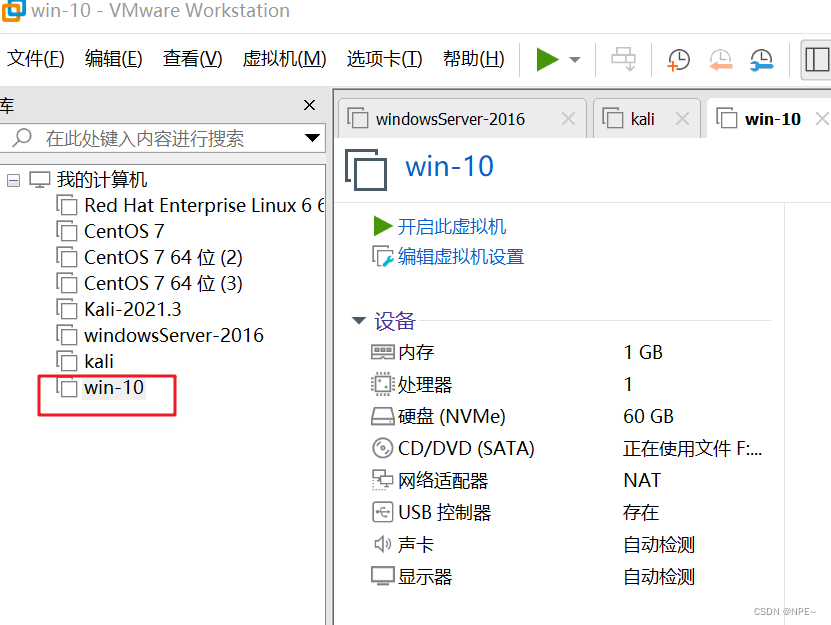Select the kali VM in the library tree
This screenshot has height=625, width=831.
(x=99, y=361)
